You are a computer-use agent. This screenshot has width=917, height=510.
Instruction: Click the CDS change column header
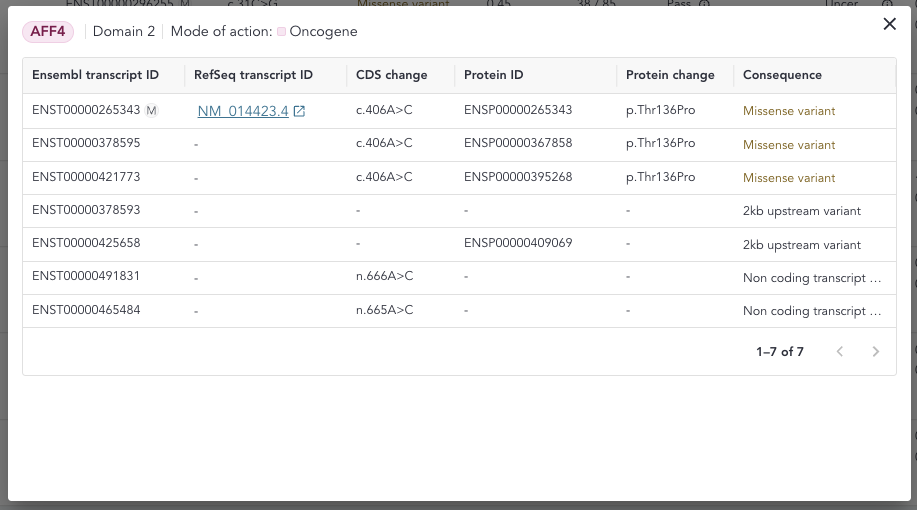(x=391, y=75)
